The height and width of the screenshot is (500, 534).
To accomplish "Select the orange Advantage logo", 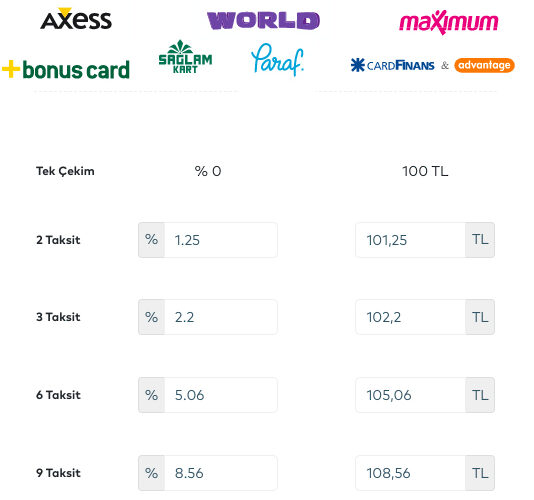I will 484,65.
